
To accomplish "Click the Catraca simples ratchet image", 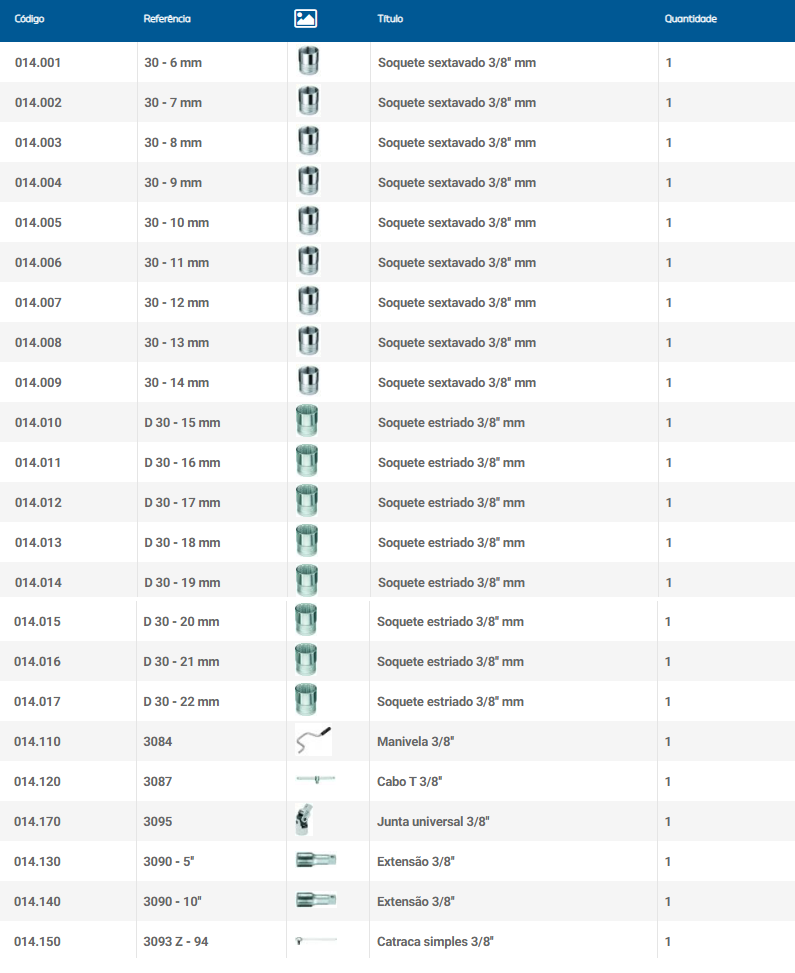I will (x=316, y=940).
